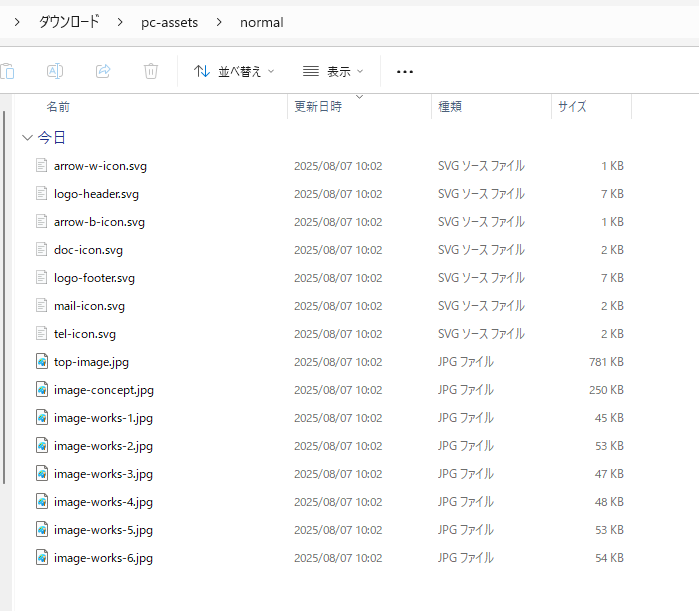Select the file name arrow-w-icon.svg
Image resolution: width=699 pixels, height=611 pixels.
tap(100, 166)
